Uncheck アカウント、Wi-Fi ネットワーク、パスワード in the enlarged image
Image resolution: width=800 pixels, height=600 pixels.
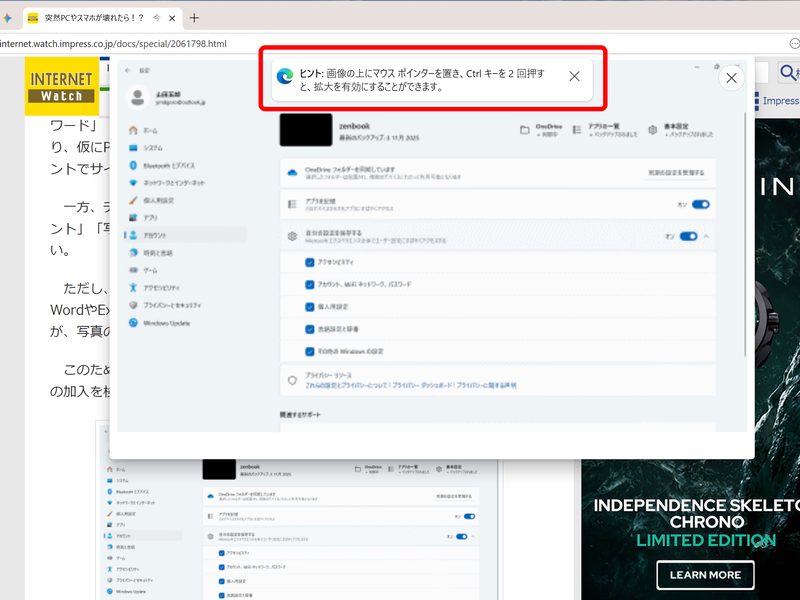[x=310, y=284]
